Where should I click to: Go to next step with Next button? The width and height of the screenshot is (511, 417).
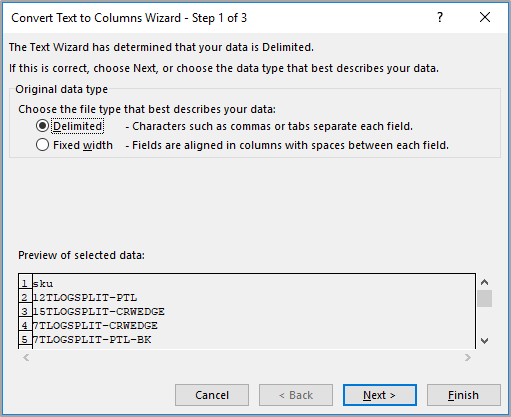coord(380,395)
